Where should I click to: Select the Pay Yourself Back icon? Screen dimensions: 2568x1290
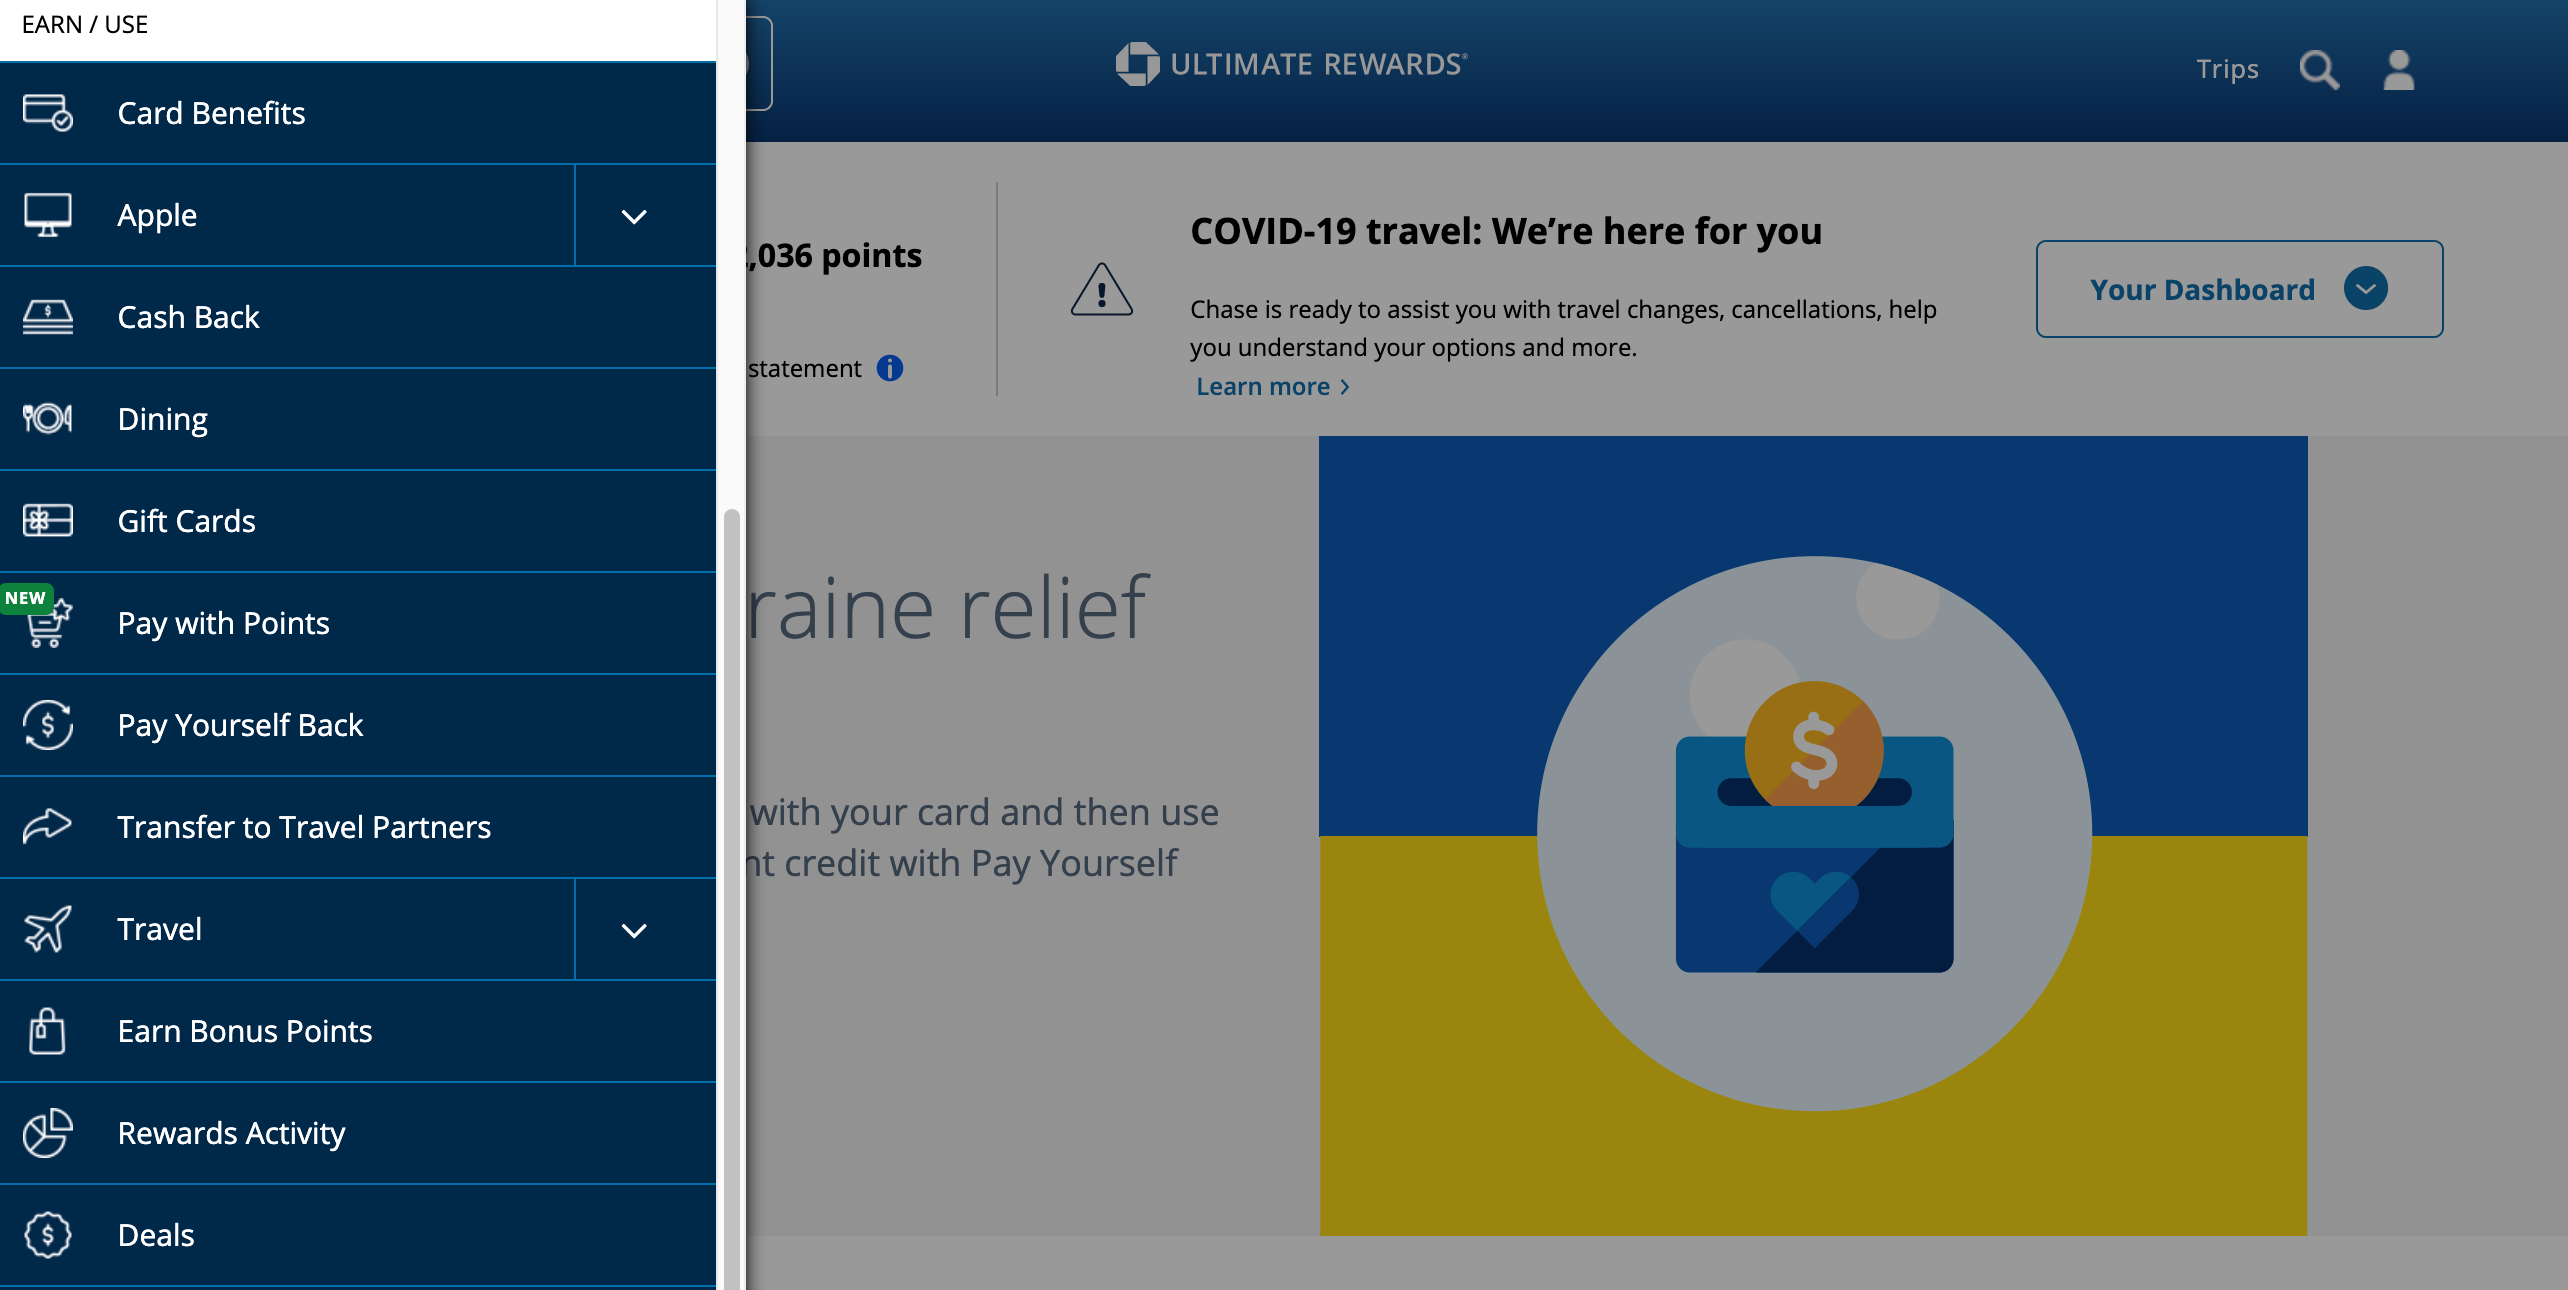[x=48, y=724]
